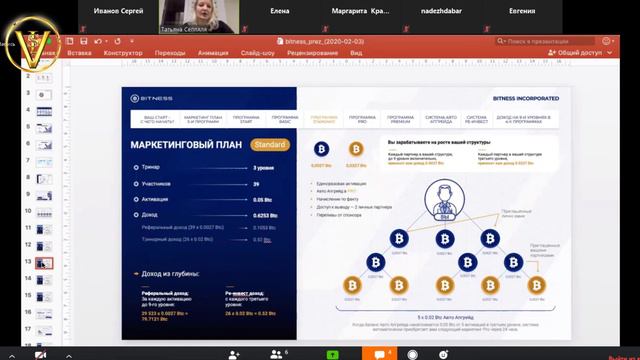
Task: Open the Слайд-шоу ribbon tab
Action: tap(258, 53)
